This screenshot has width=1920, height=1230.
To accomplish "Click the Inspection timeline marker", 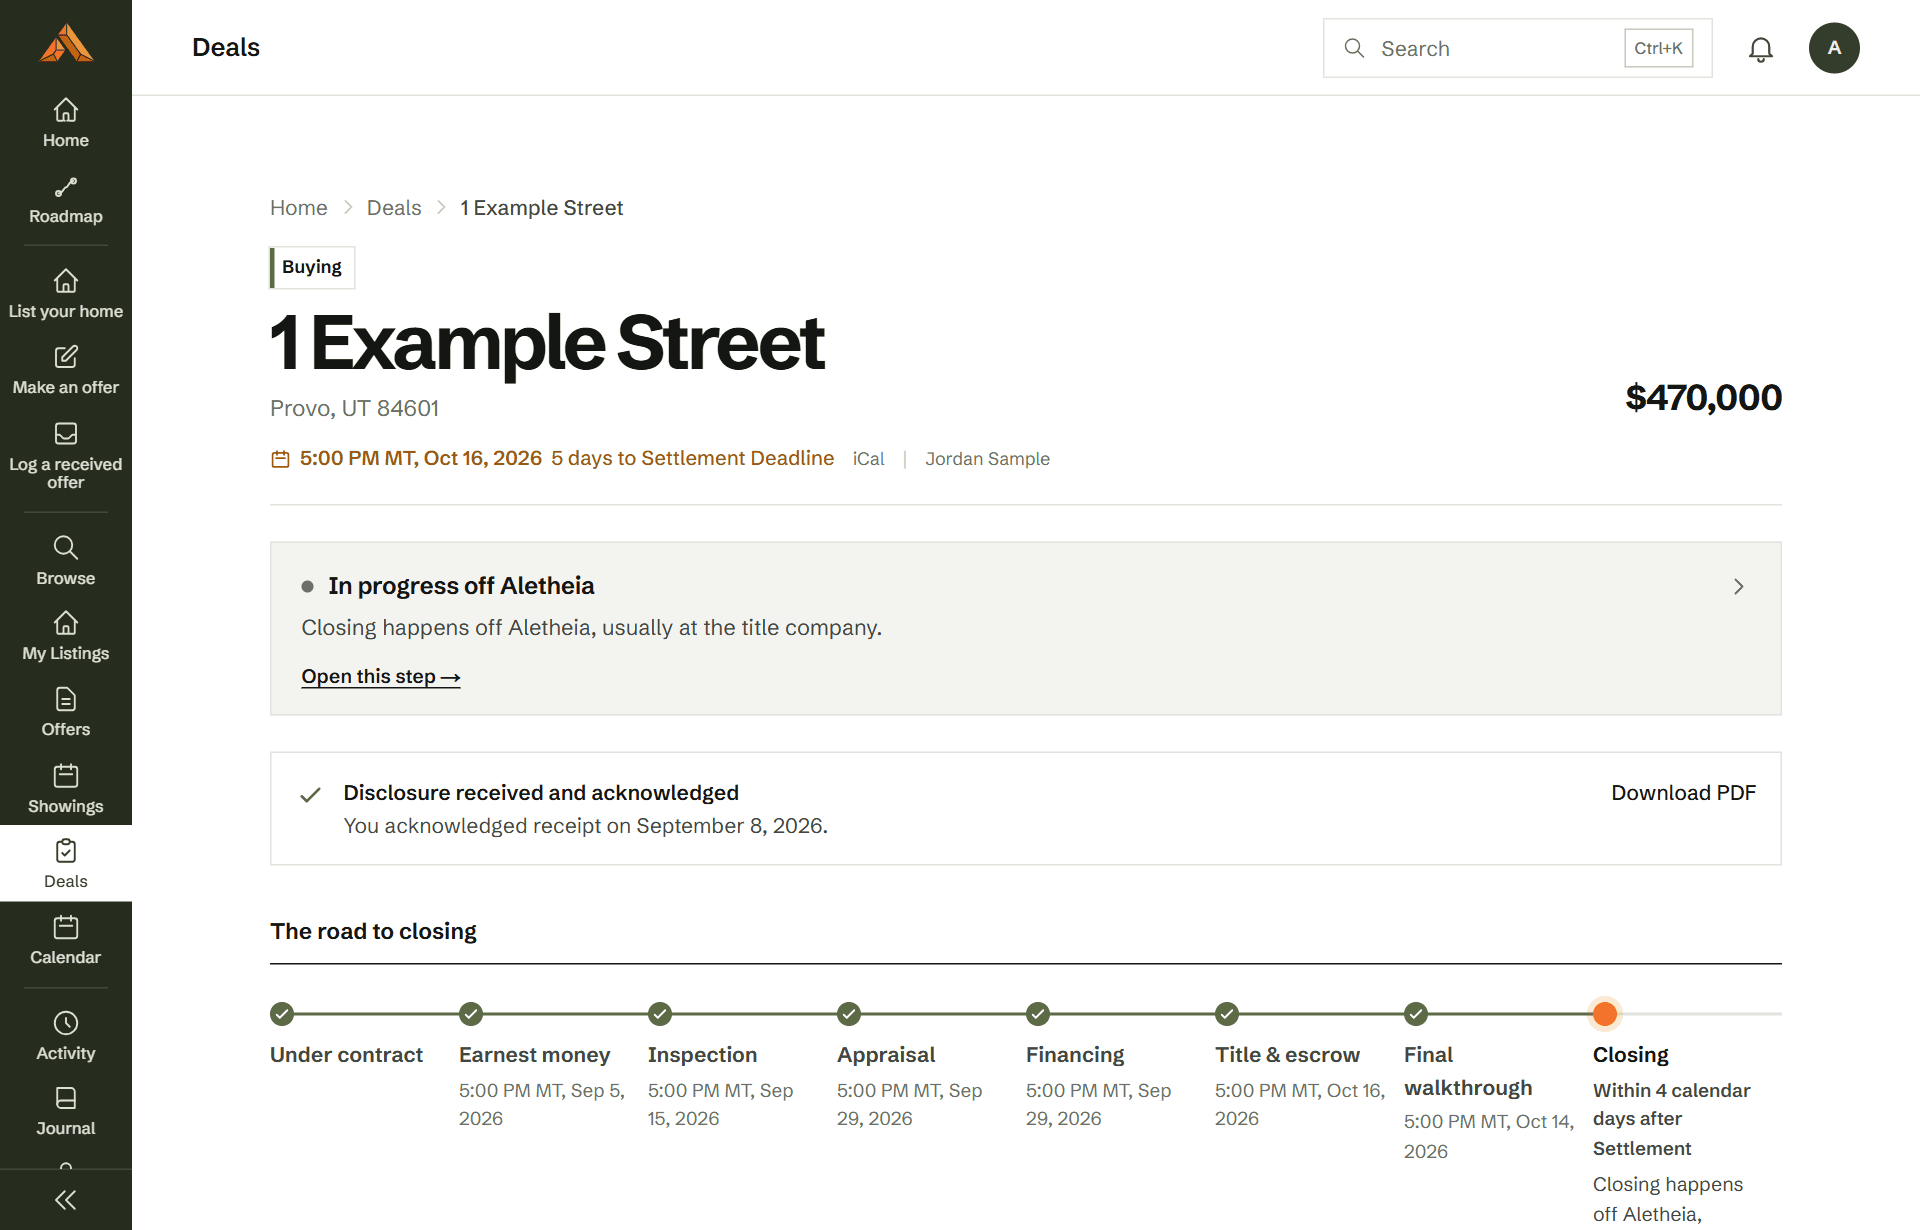I will 660,1014.
